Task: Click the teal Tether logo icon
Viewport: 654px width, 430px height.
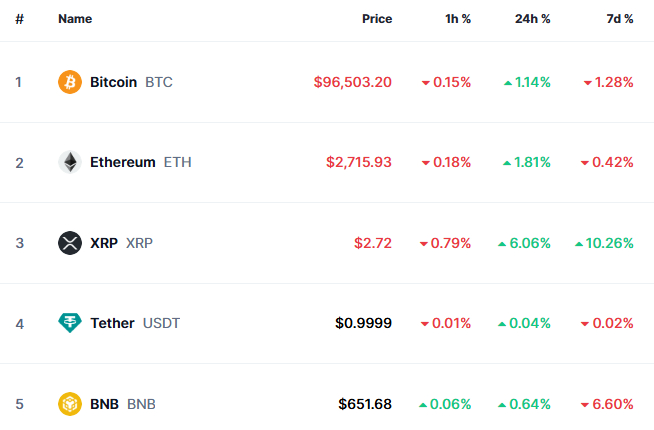Action: click(70, 323)
